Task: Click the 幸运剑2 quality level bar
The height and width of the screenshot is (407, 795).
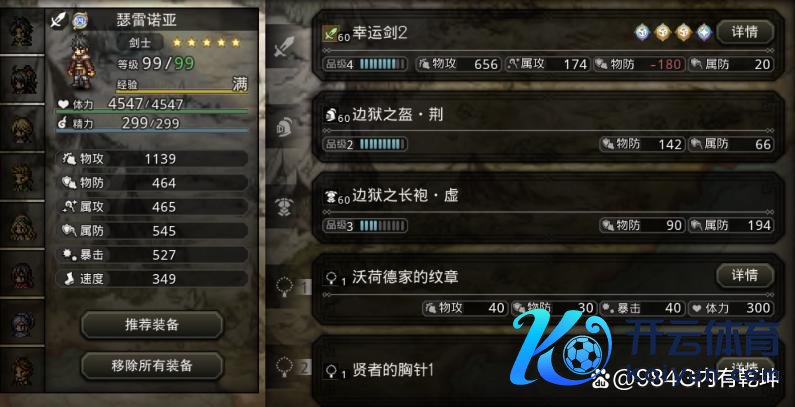Action: tap(383, 64)
